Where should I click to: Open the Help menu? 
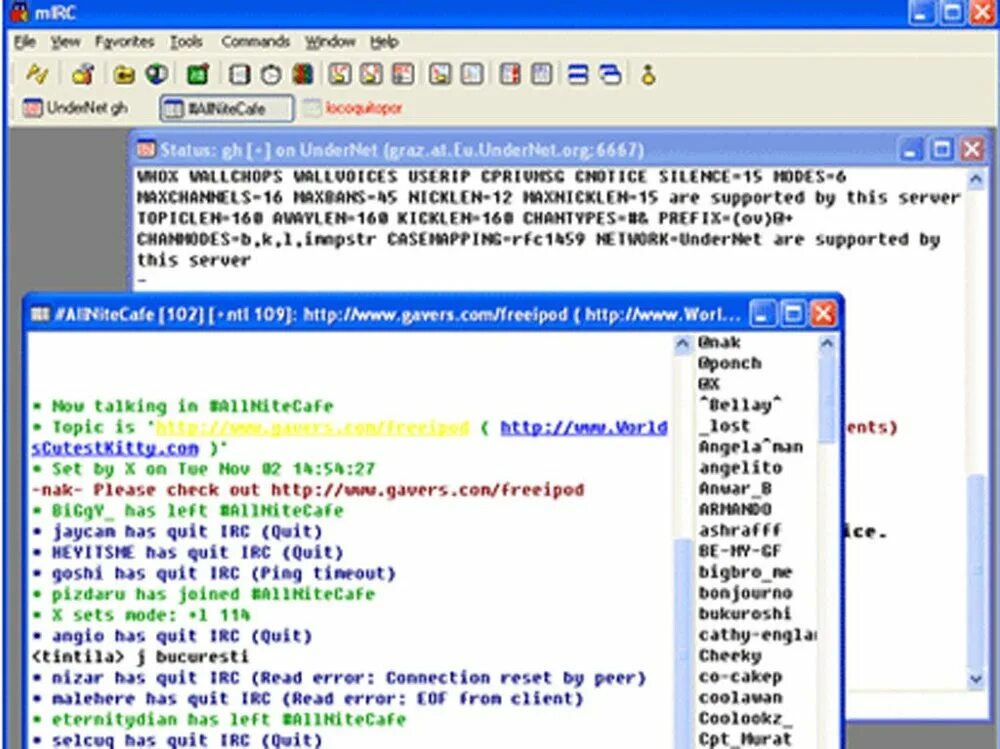pos(384,42)
